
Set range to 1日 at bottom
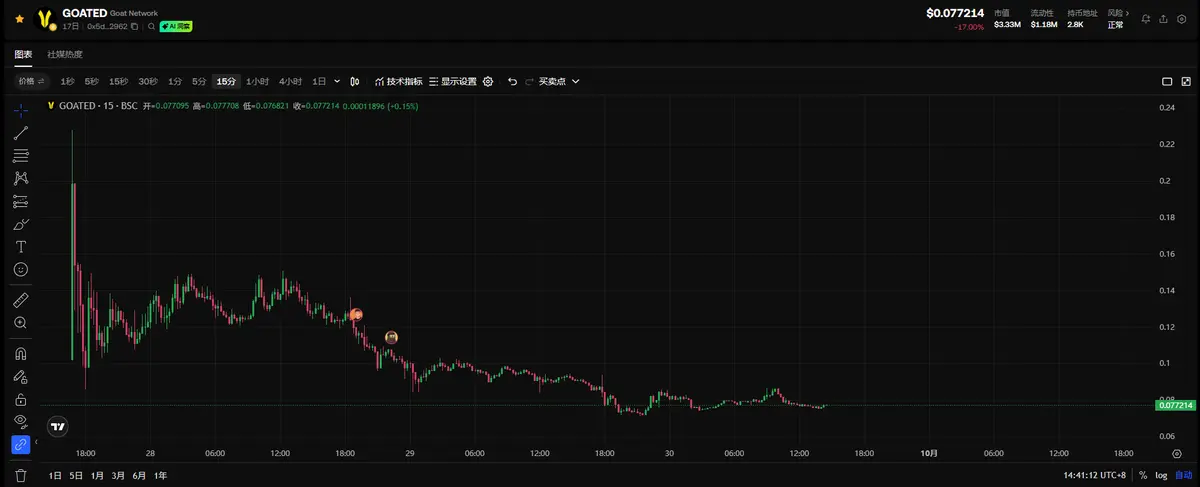coord(56,475)
